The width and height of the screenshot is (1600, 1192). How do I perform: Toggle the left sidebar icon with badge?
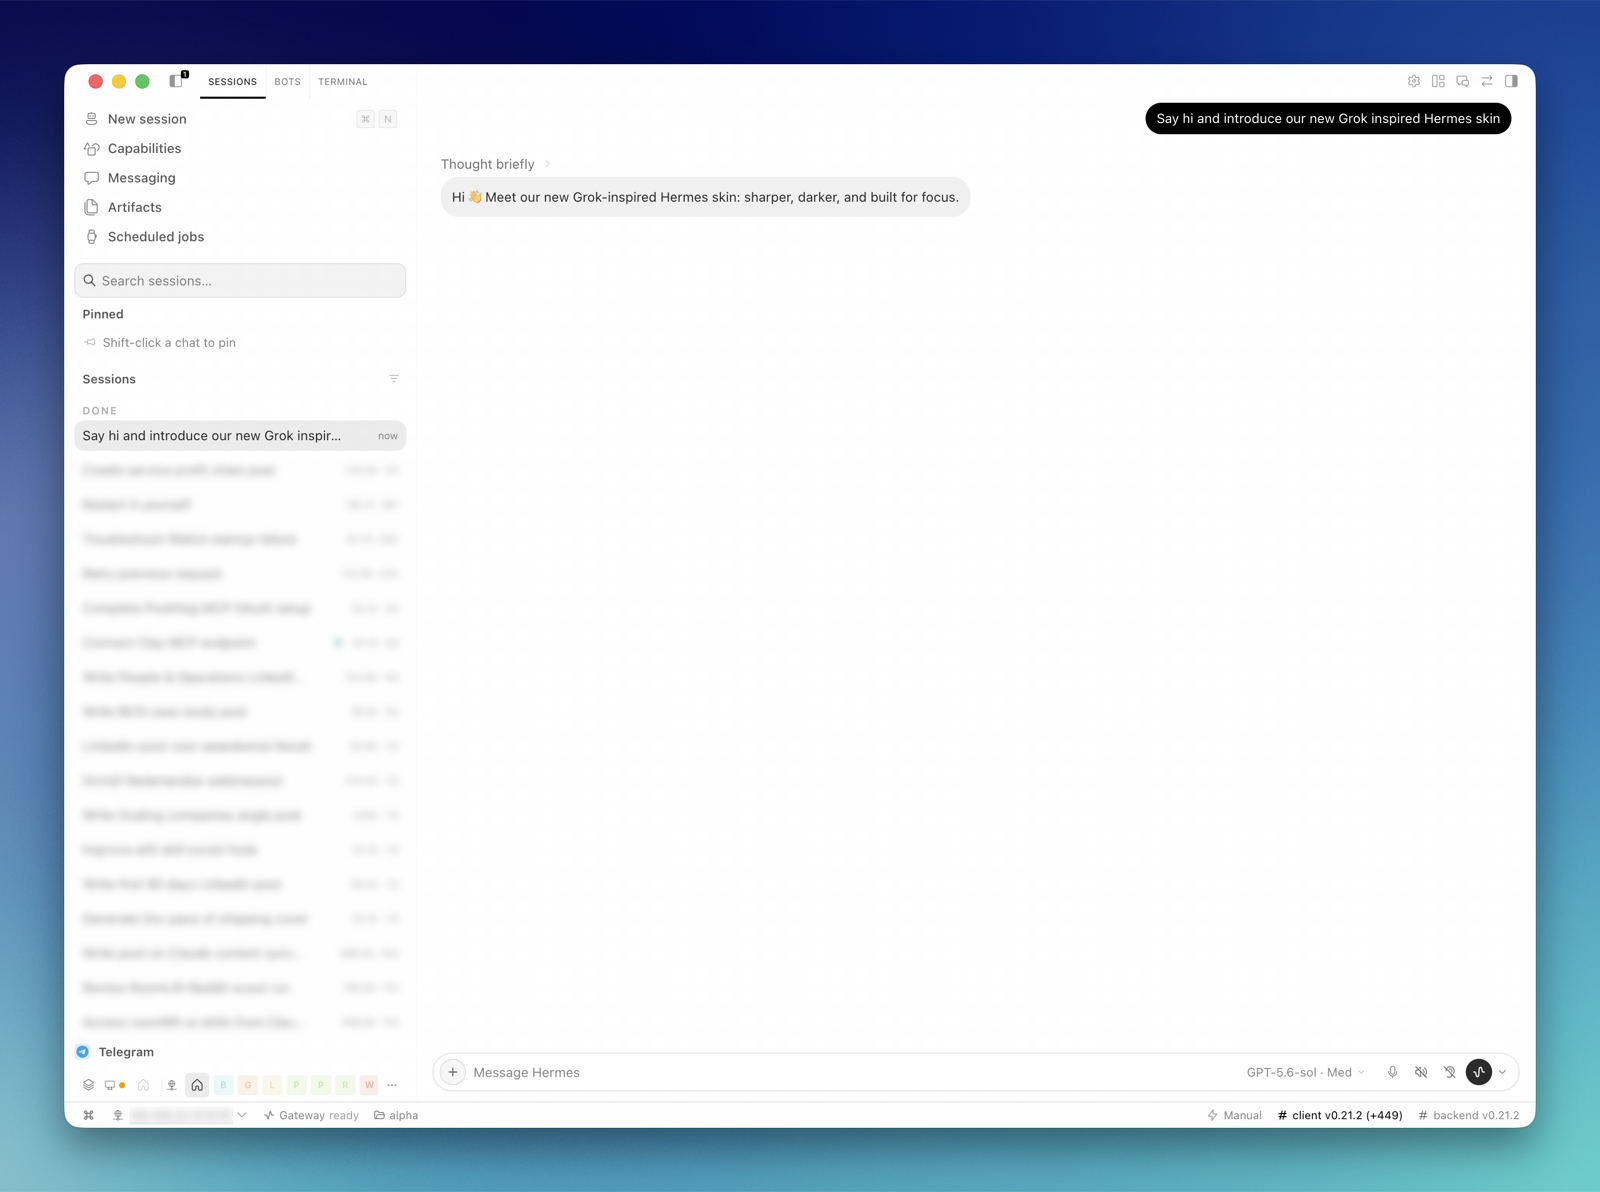click(x=178, y=80)
